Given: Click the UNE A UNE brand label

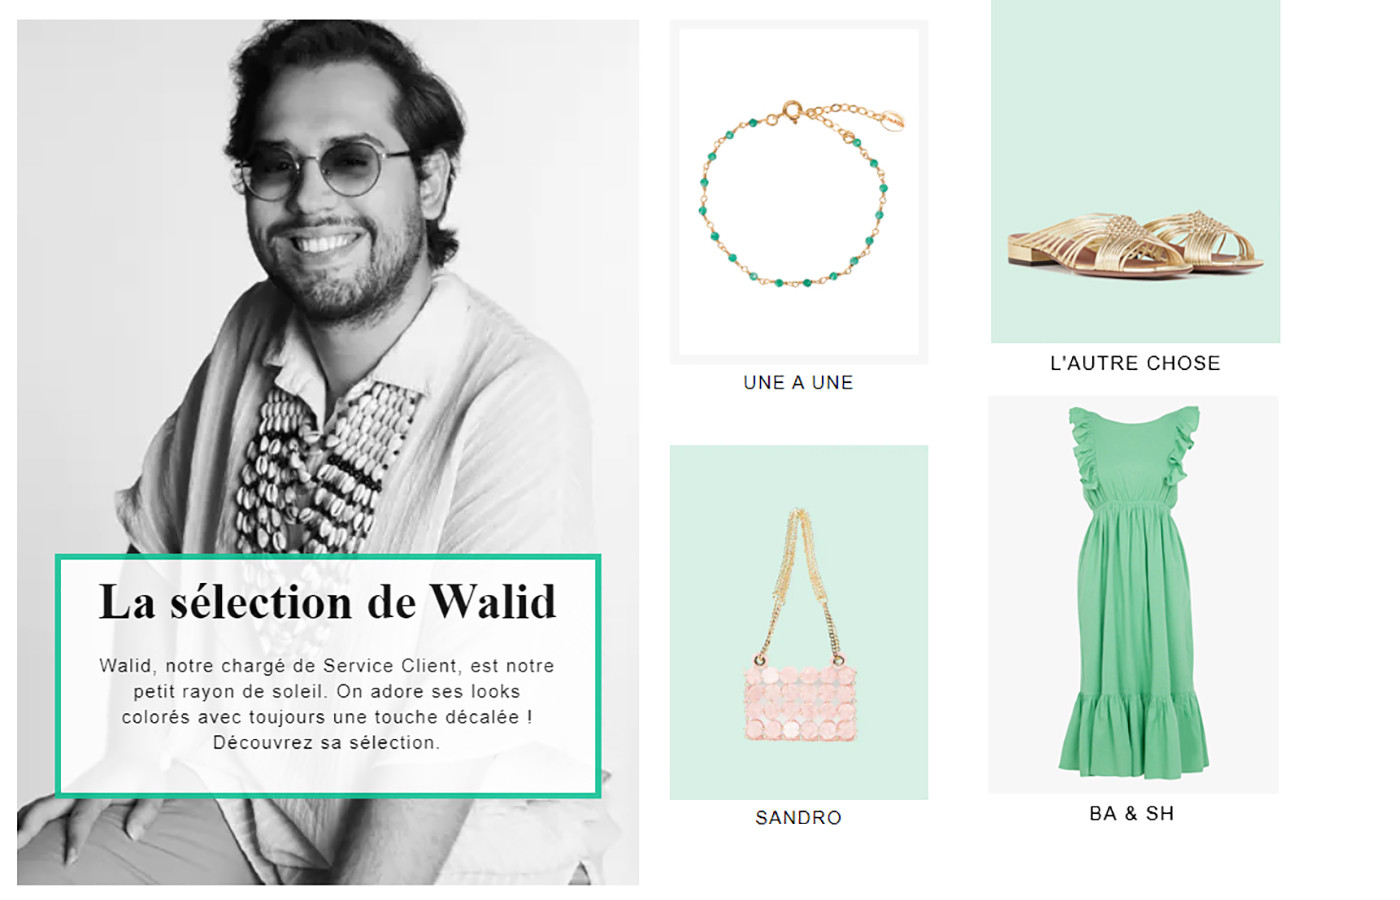Looking at the screenshot, I should coord(798,382).
